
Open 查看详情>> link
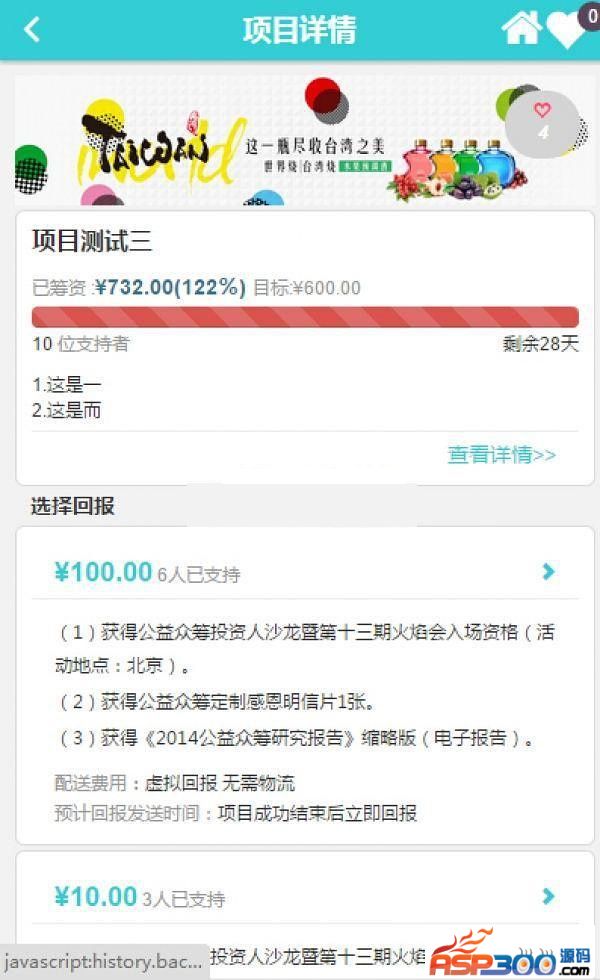pos(501,454)
